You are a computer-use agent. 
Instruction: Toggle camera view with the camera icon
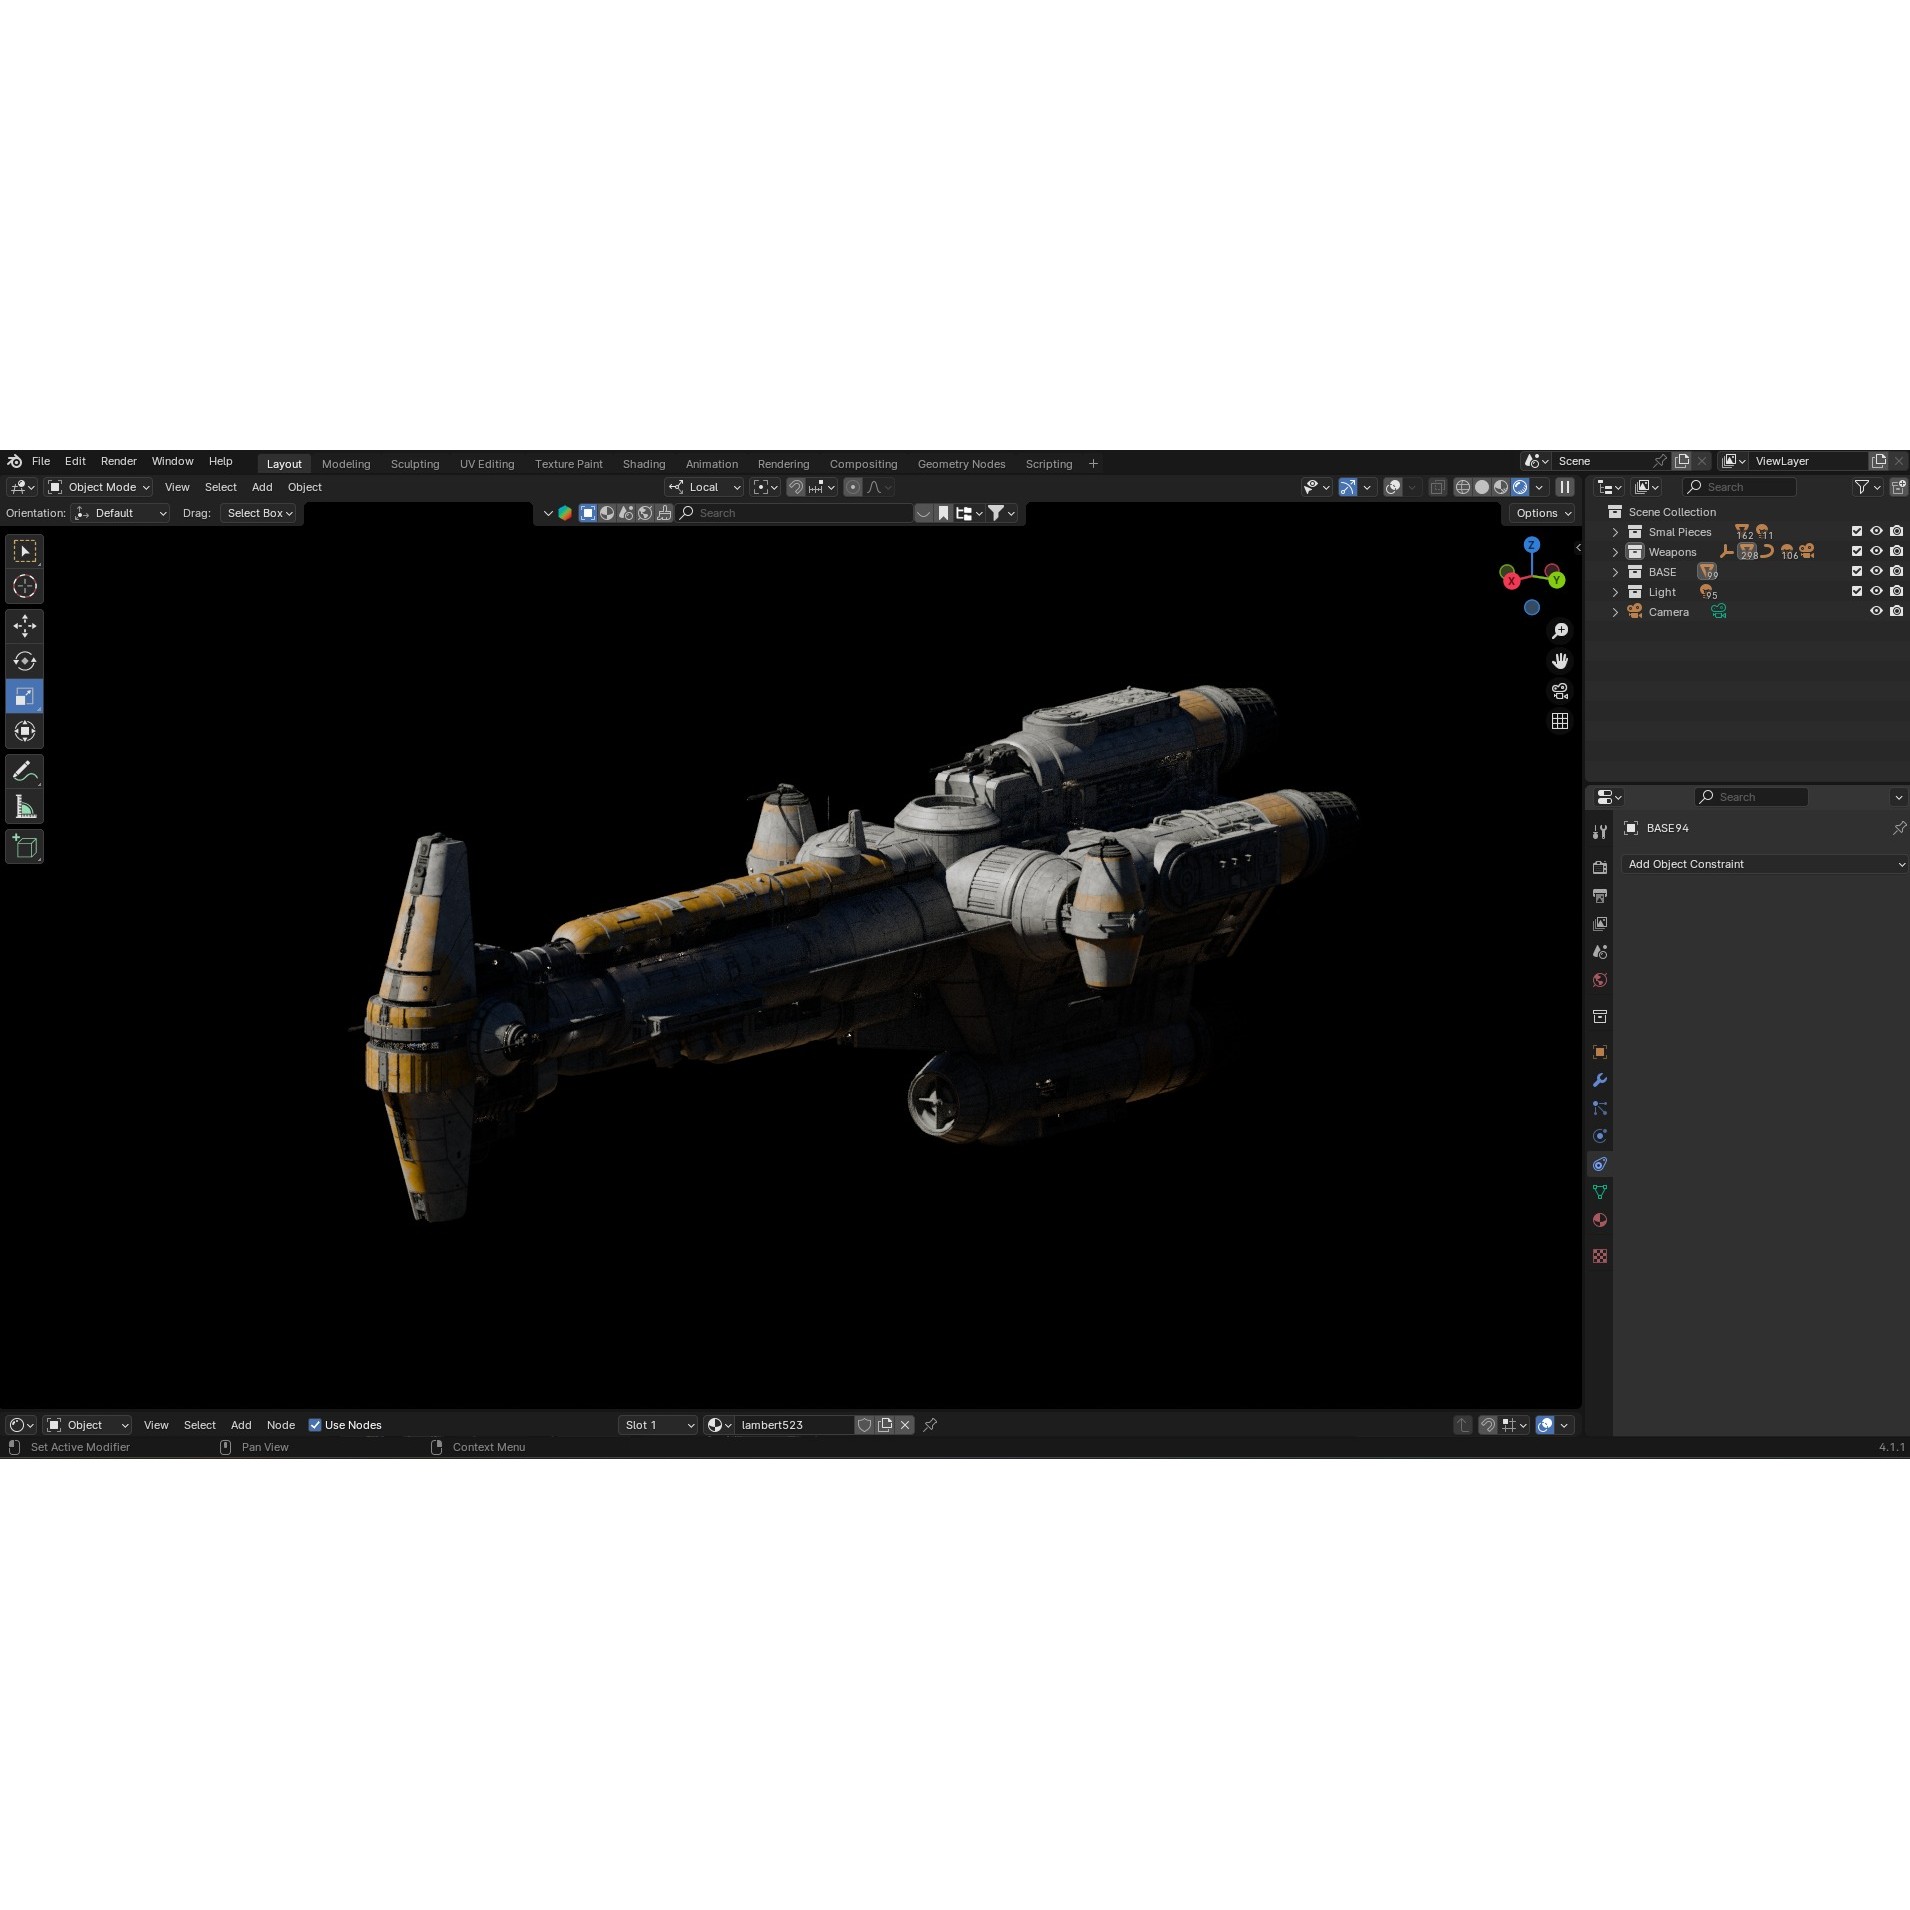pos(1559,691)
